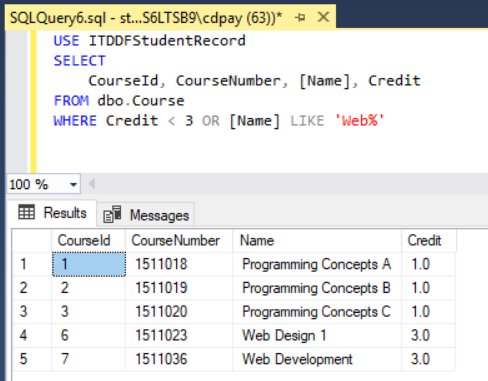Click row header 1 in results grid
488x381 pixels.
point(32,264)
